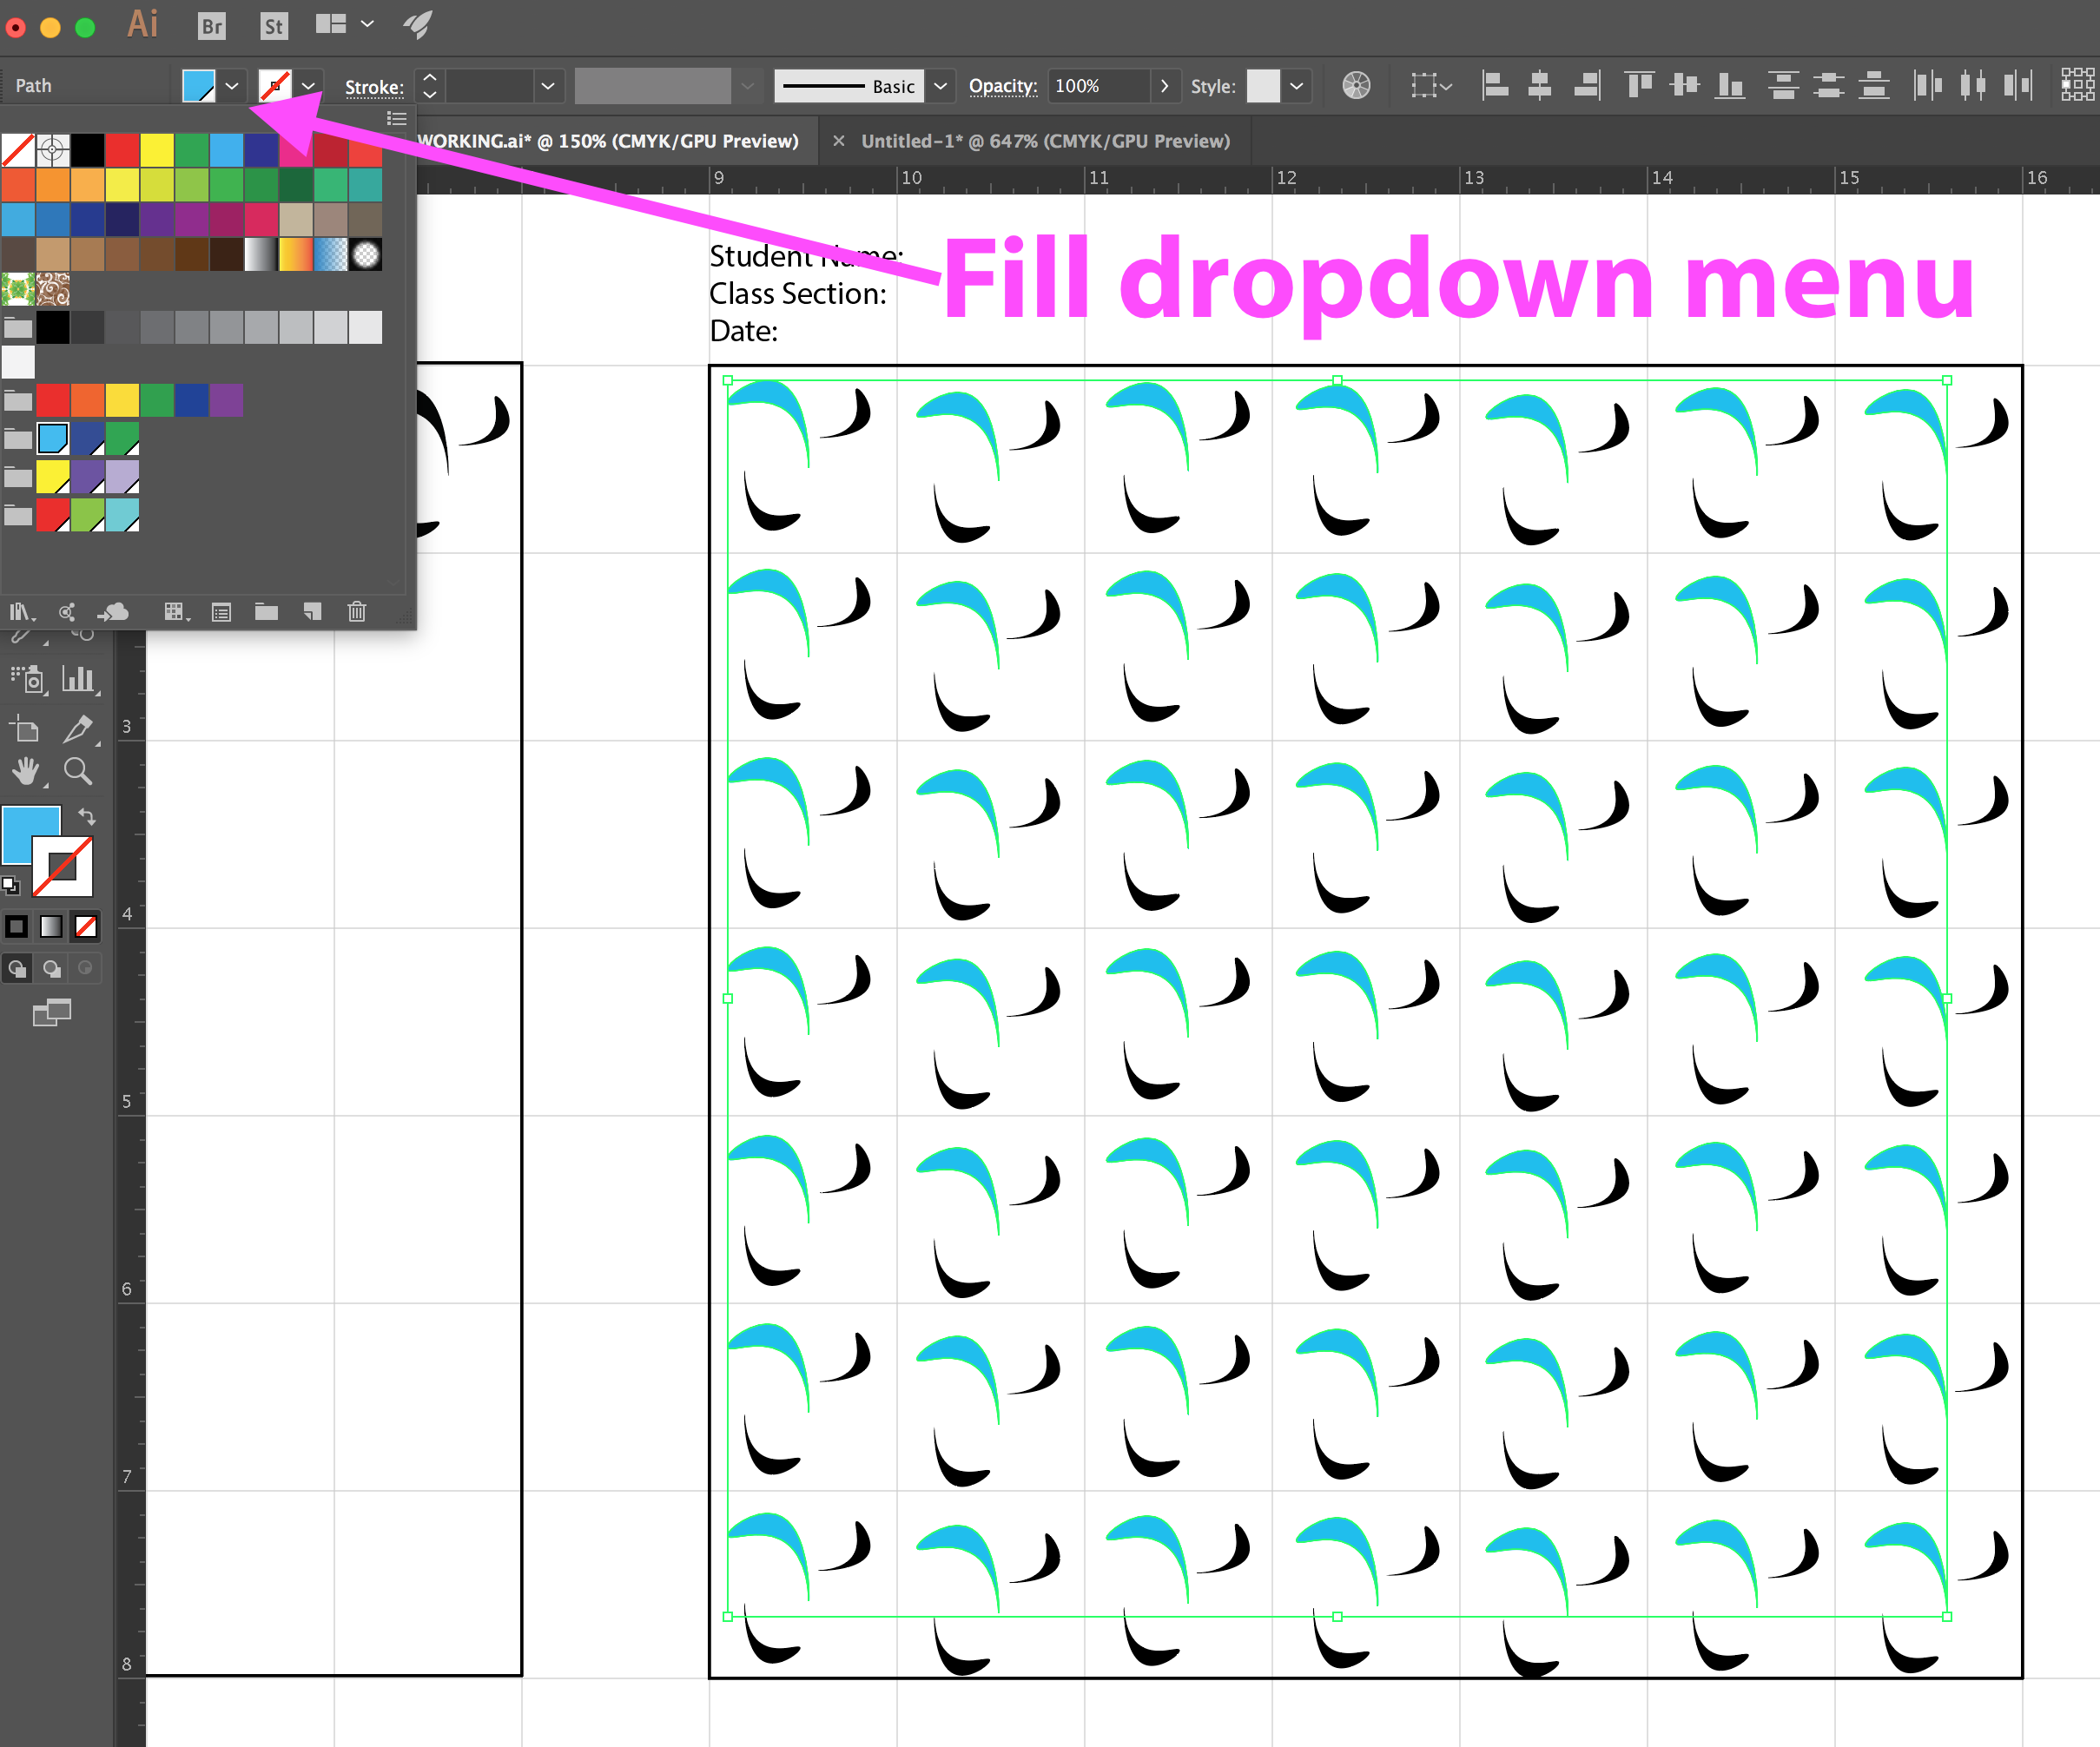Switch to the Untitled-1 document tab
The image size is (2100, 1747).
[1045, 141]
